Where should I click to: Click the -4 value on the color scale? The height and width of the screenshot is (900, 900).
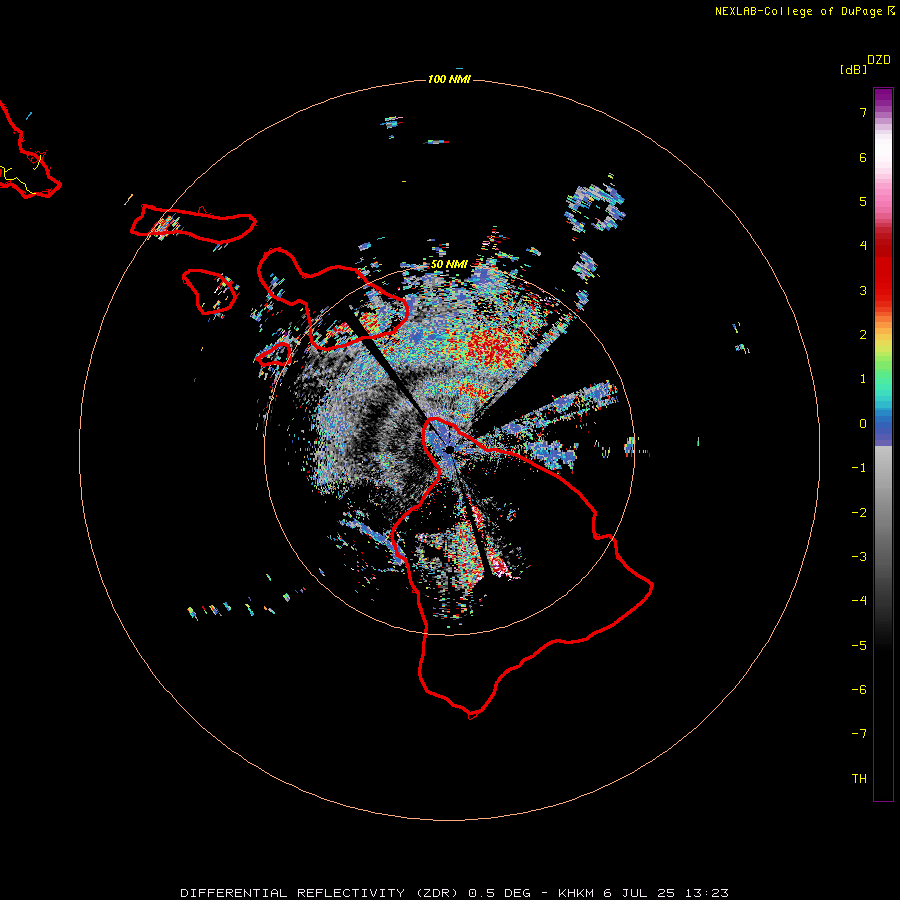(x=859, y=600)
